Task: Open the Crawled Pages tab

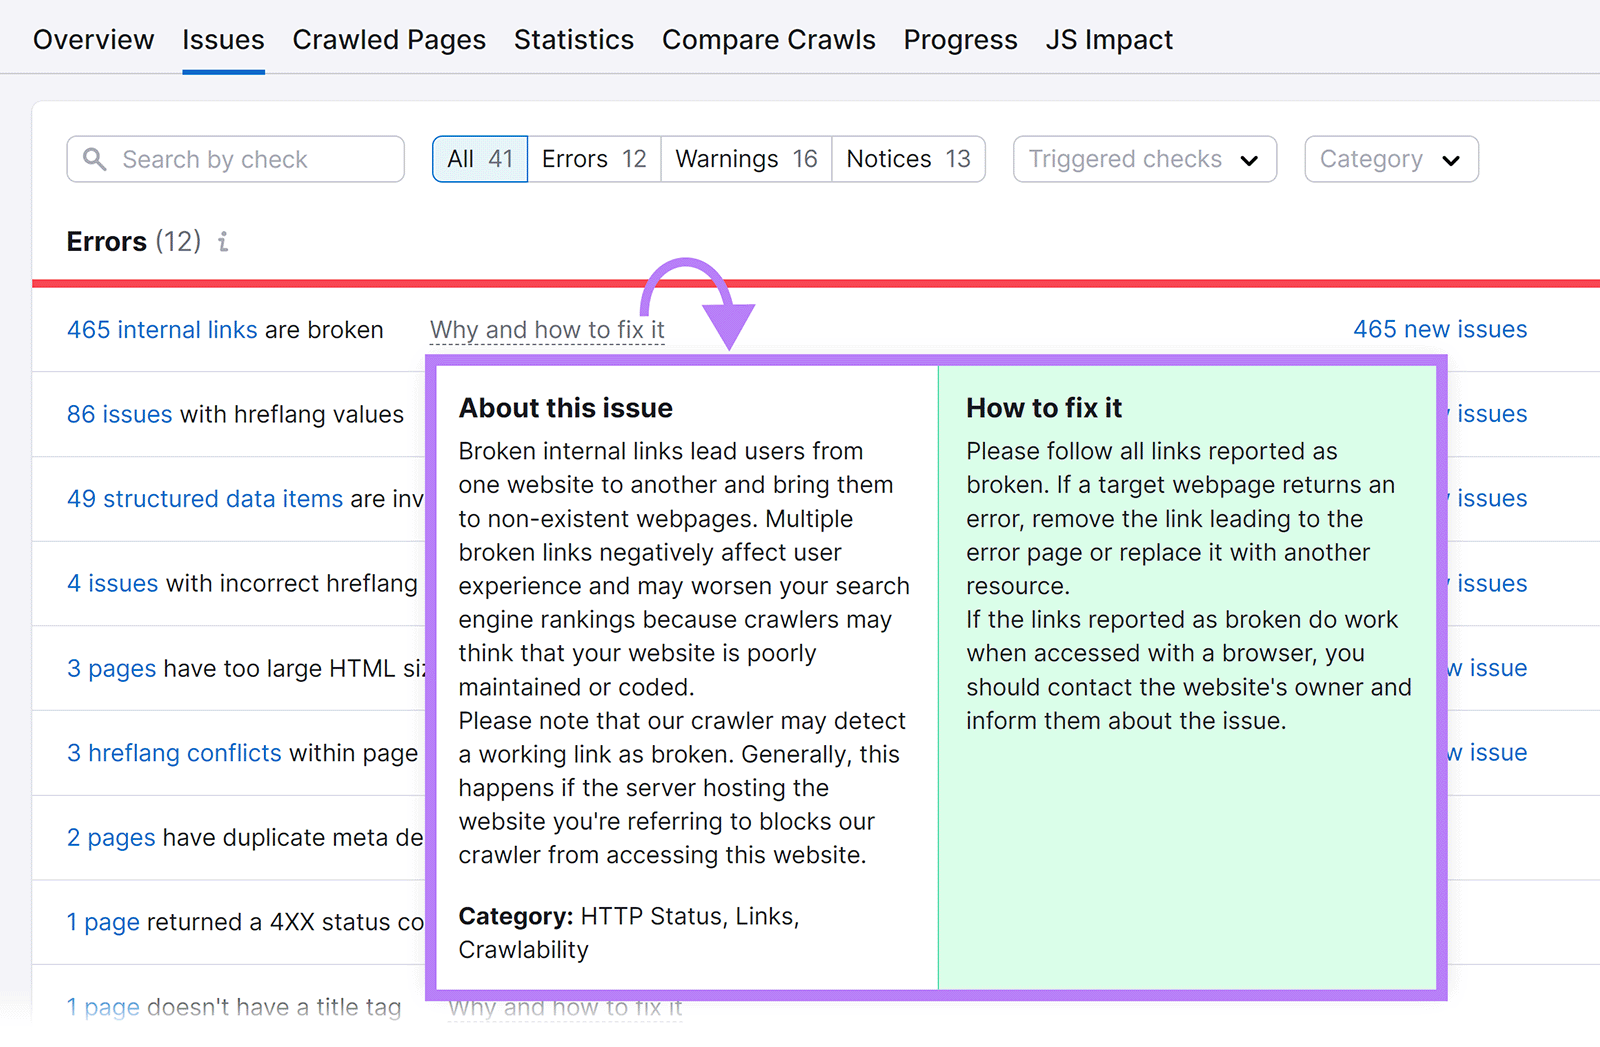Action: [x=389, y=39]
